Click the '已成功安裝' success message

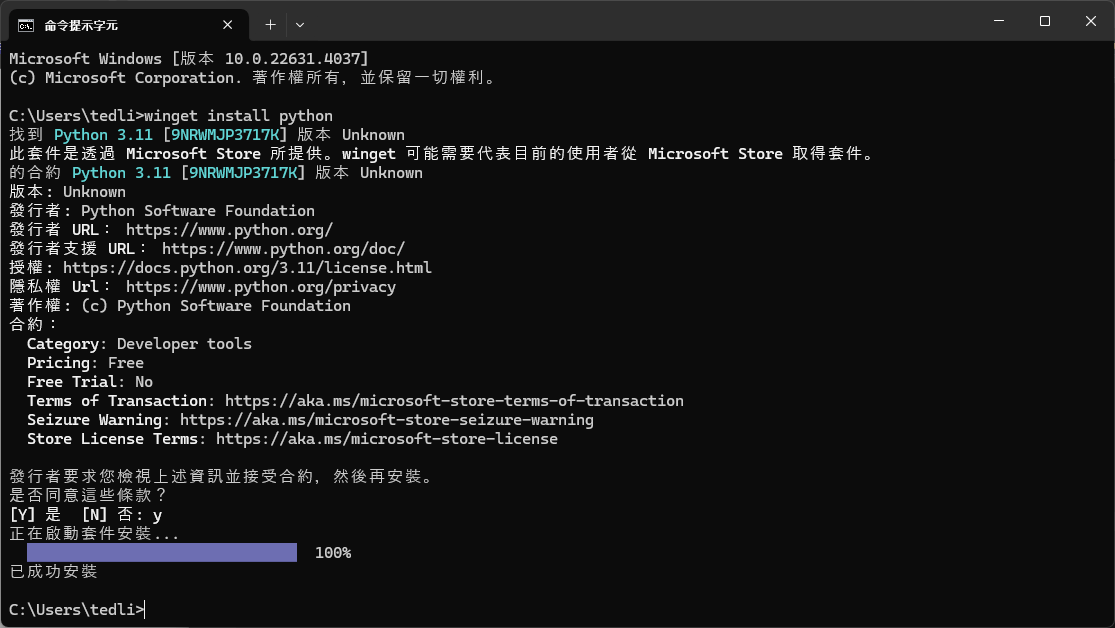53,572
